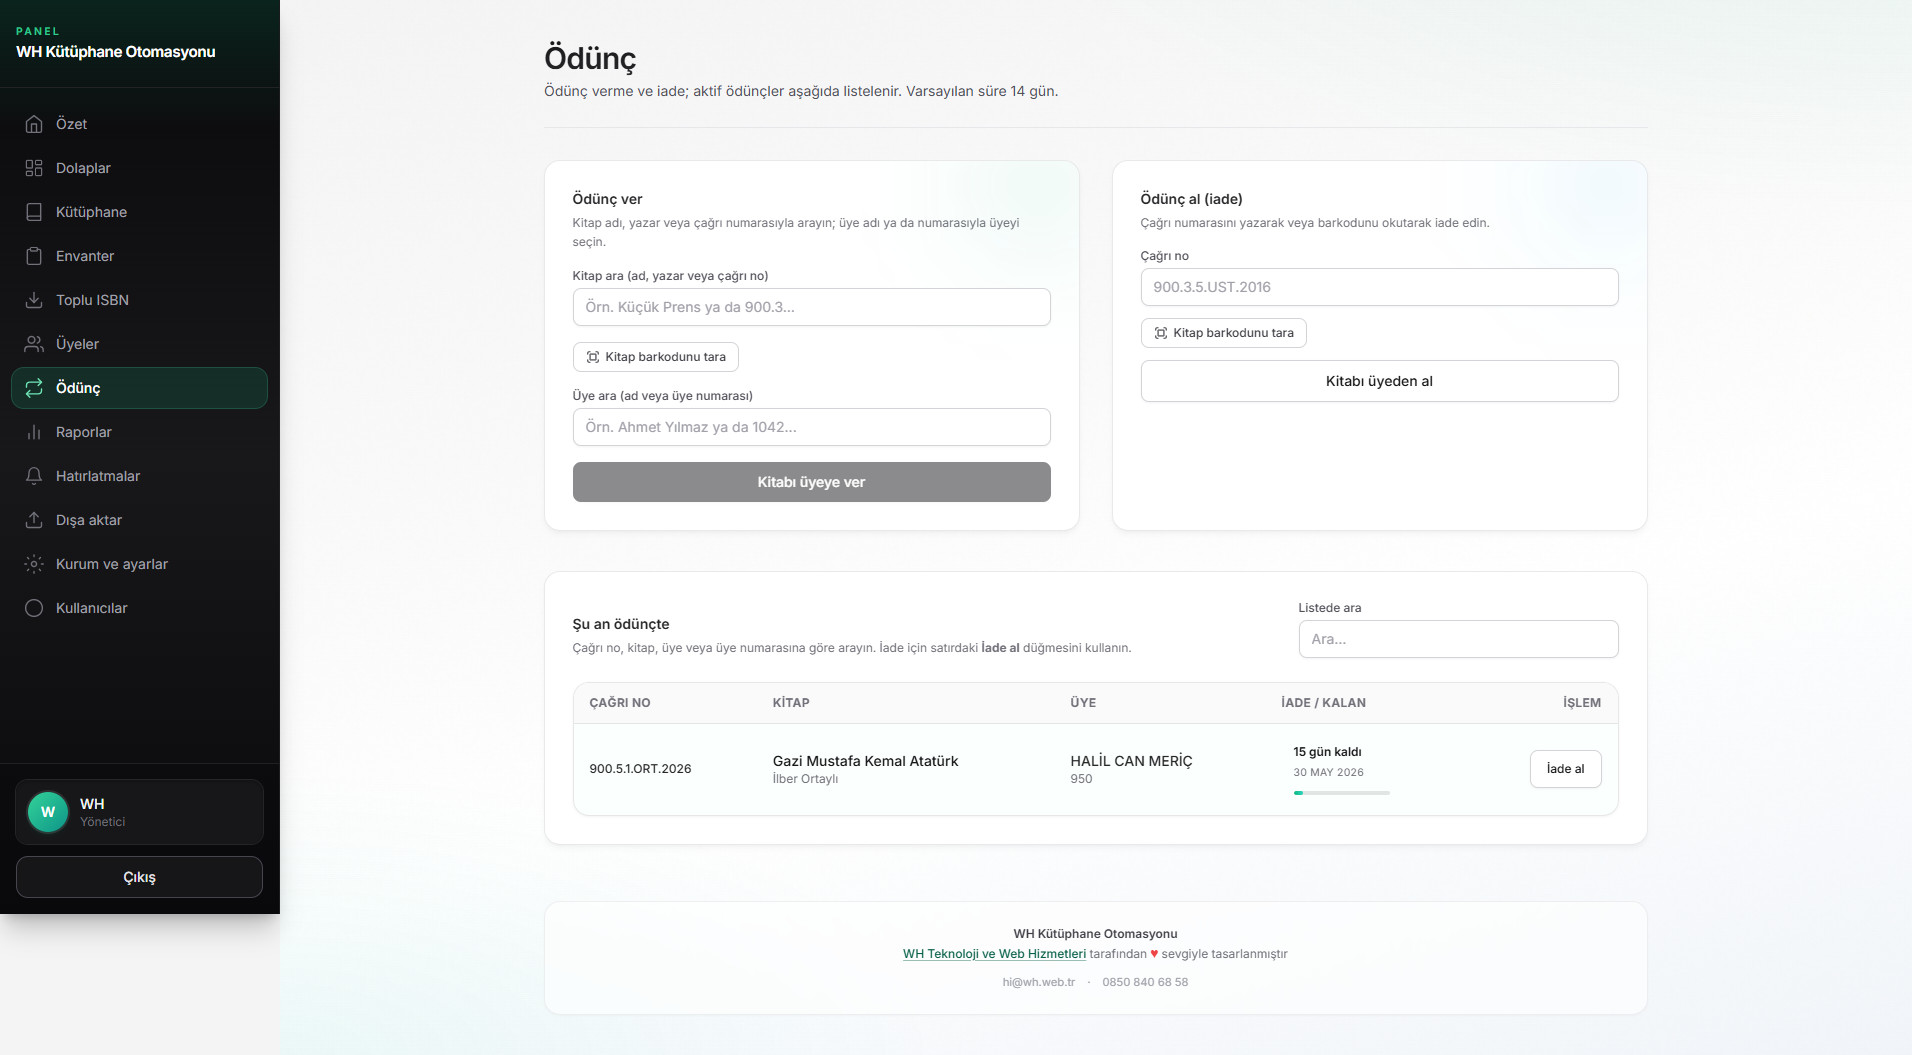Click the circle icon beside Kullanıcılar

pos(34,608)
